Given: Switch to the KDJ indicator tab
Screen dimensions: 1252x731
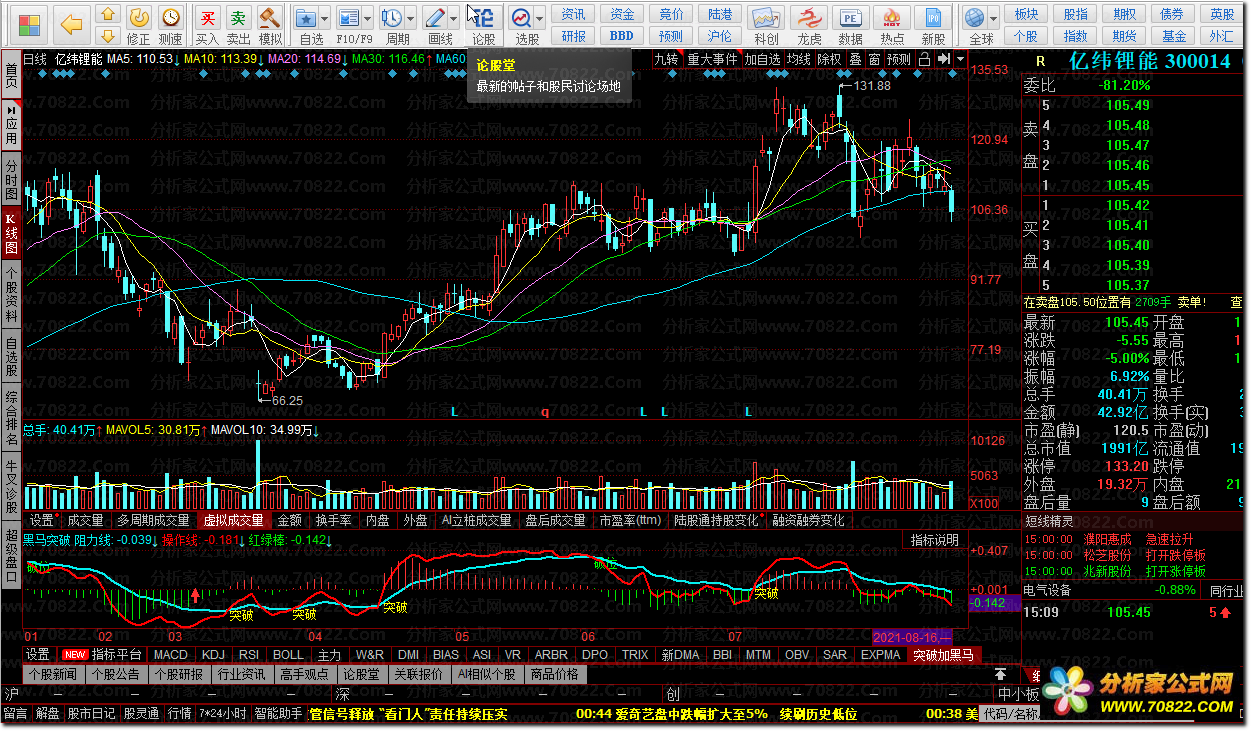Looking at the screenshot, I should pos(213,655).
